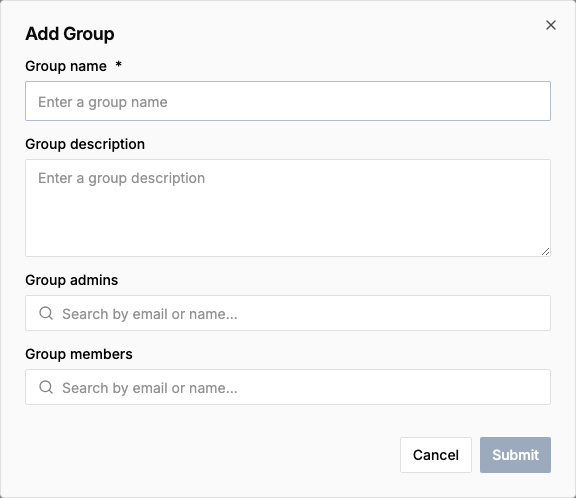This screenshot has width=576, height=498.
Task: Search for Group members by email
Action: (288, 387)
